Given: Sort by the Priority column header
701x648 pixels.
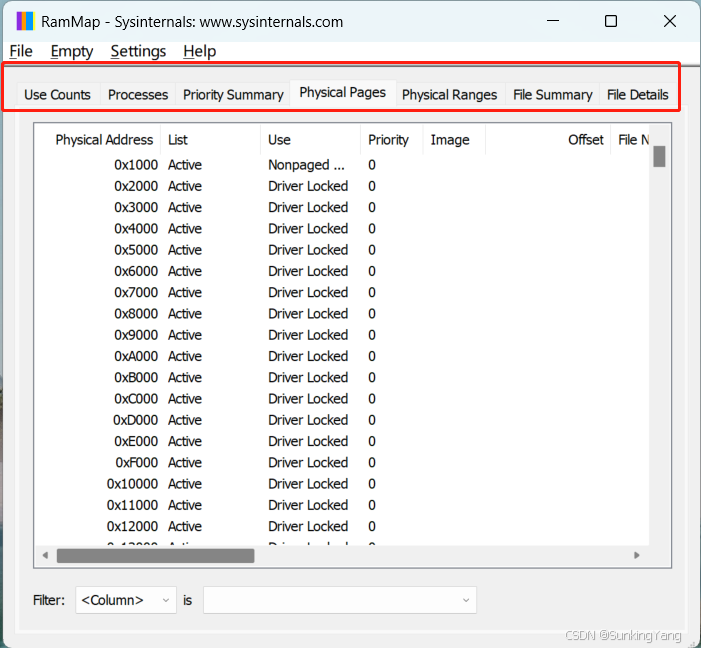Looking at the screenshot, I should 392,140.
